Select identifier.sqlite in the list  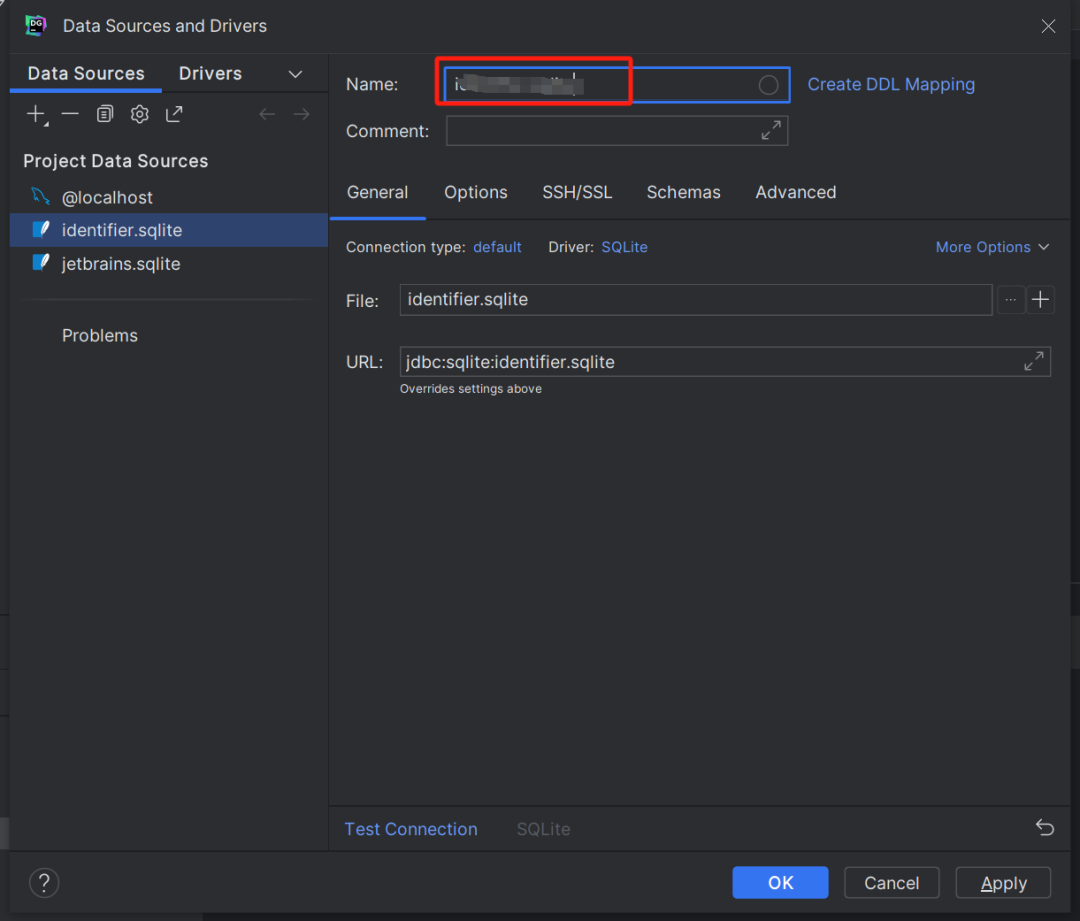(169, 230)
